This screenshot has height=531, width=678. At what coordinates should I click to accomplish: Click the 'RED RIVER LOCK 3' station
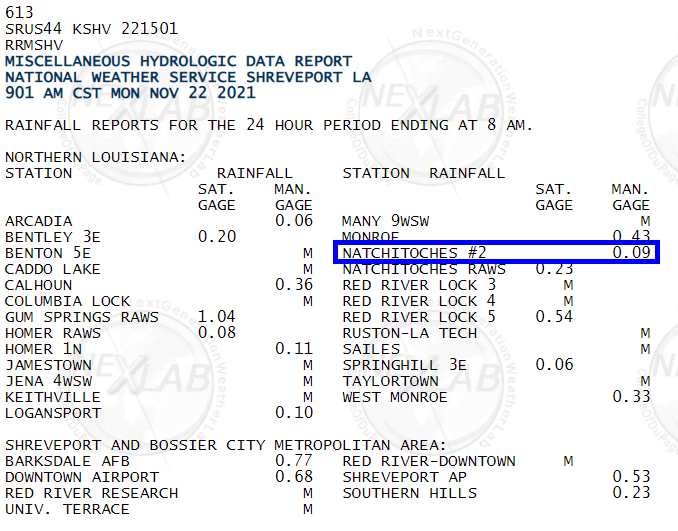[419, 285]
